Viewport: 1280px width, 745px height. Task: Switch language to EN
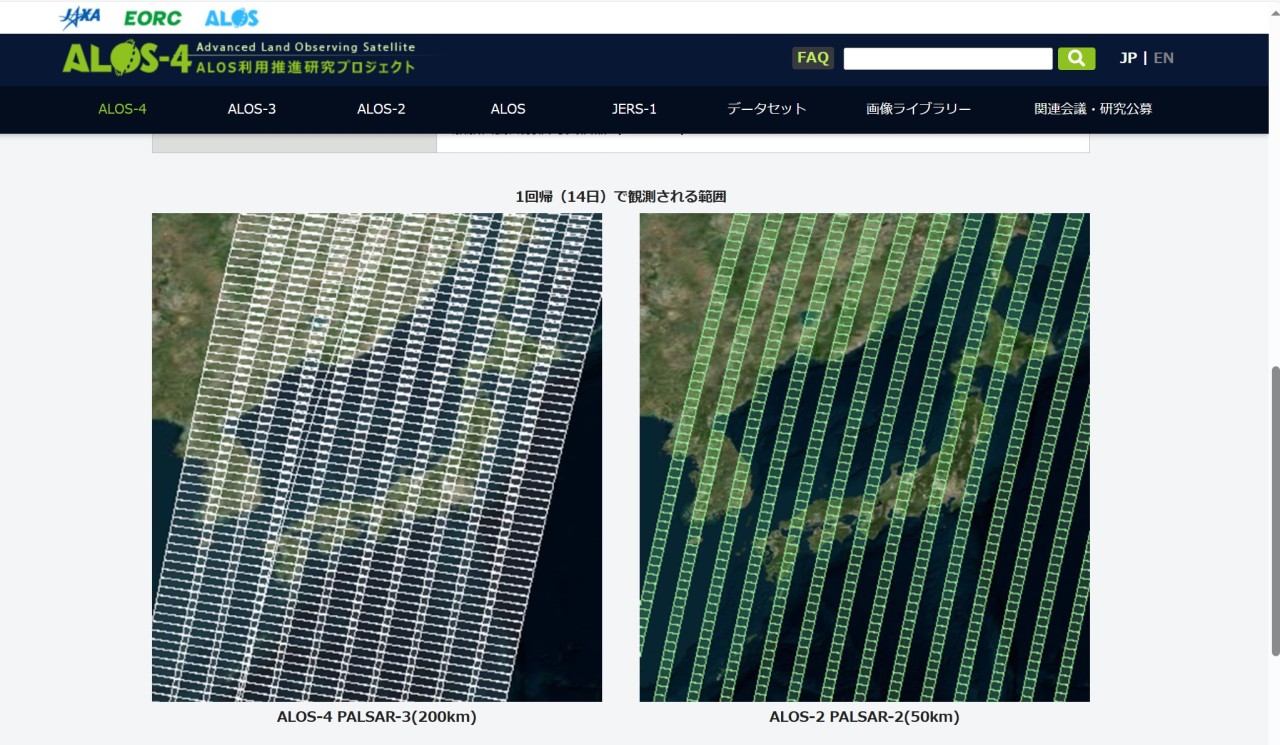(1163, 58)
